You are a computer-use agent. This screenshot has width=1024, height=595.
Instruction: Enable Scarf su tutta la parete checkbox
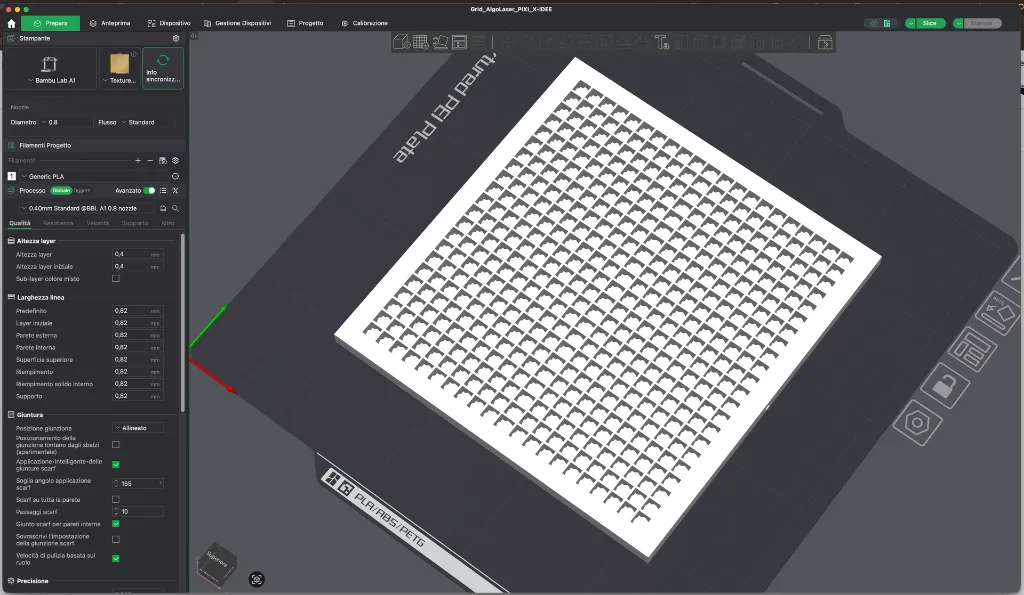tap(116, 499)
